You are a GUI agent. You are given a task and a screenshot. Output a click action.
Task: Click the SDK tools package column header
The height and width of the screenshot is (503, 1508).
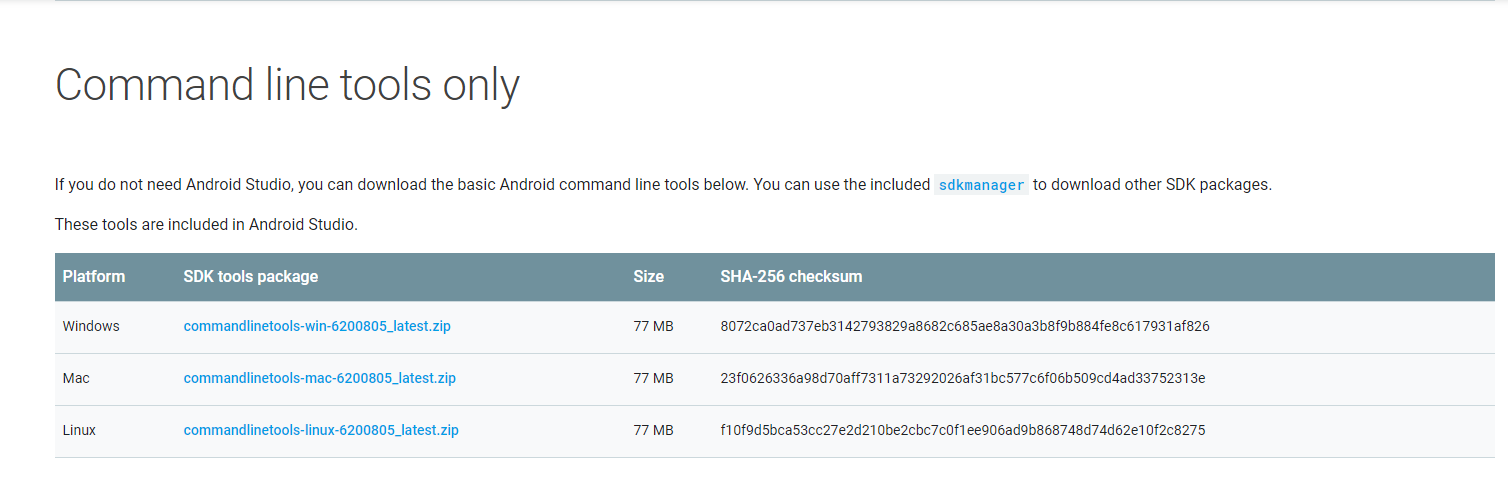coord(251,276)
